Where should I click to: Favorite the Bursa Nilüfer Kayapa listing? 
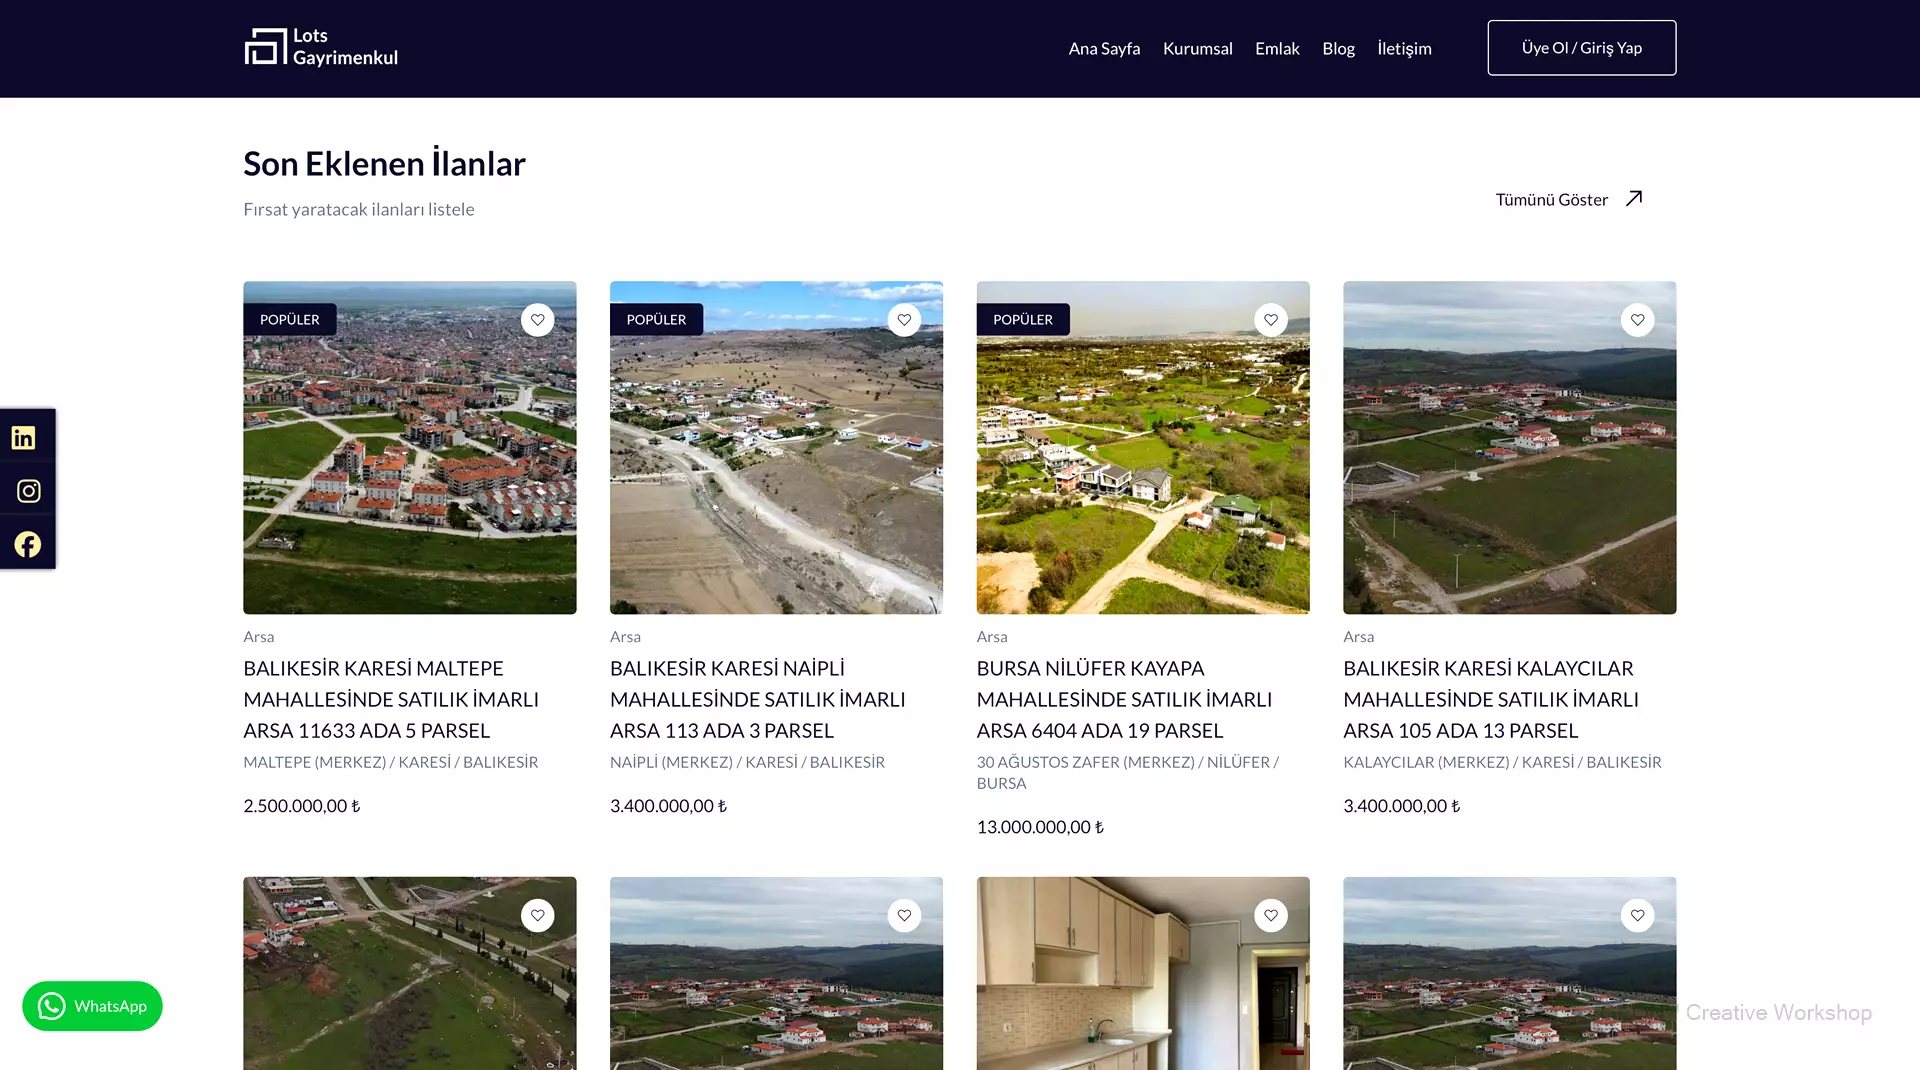(1271, 320)
